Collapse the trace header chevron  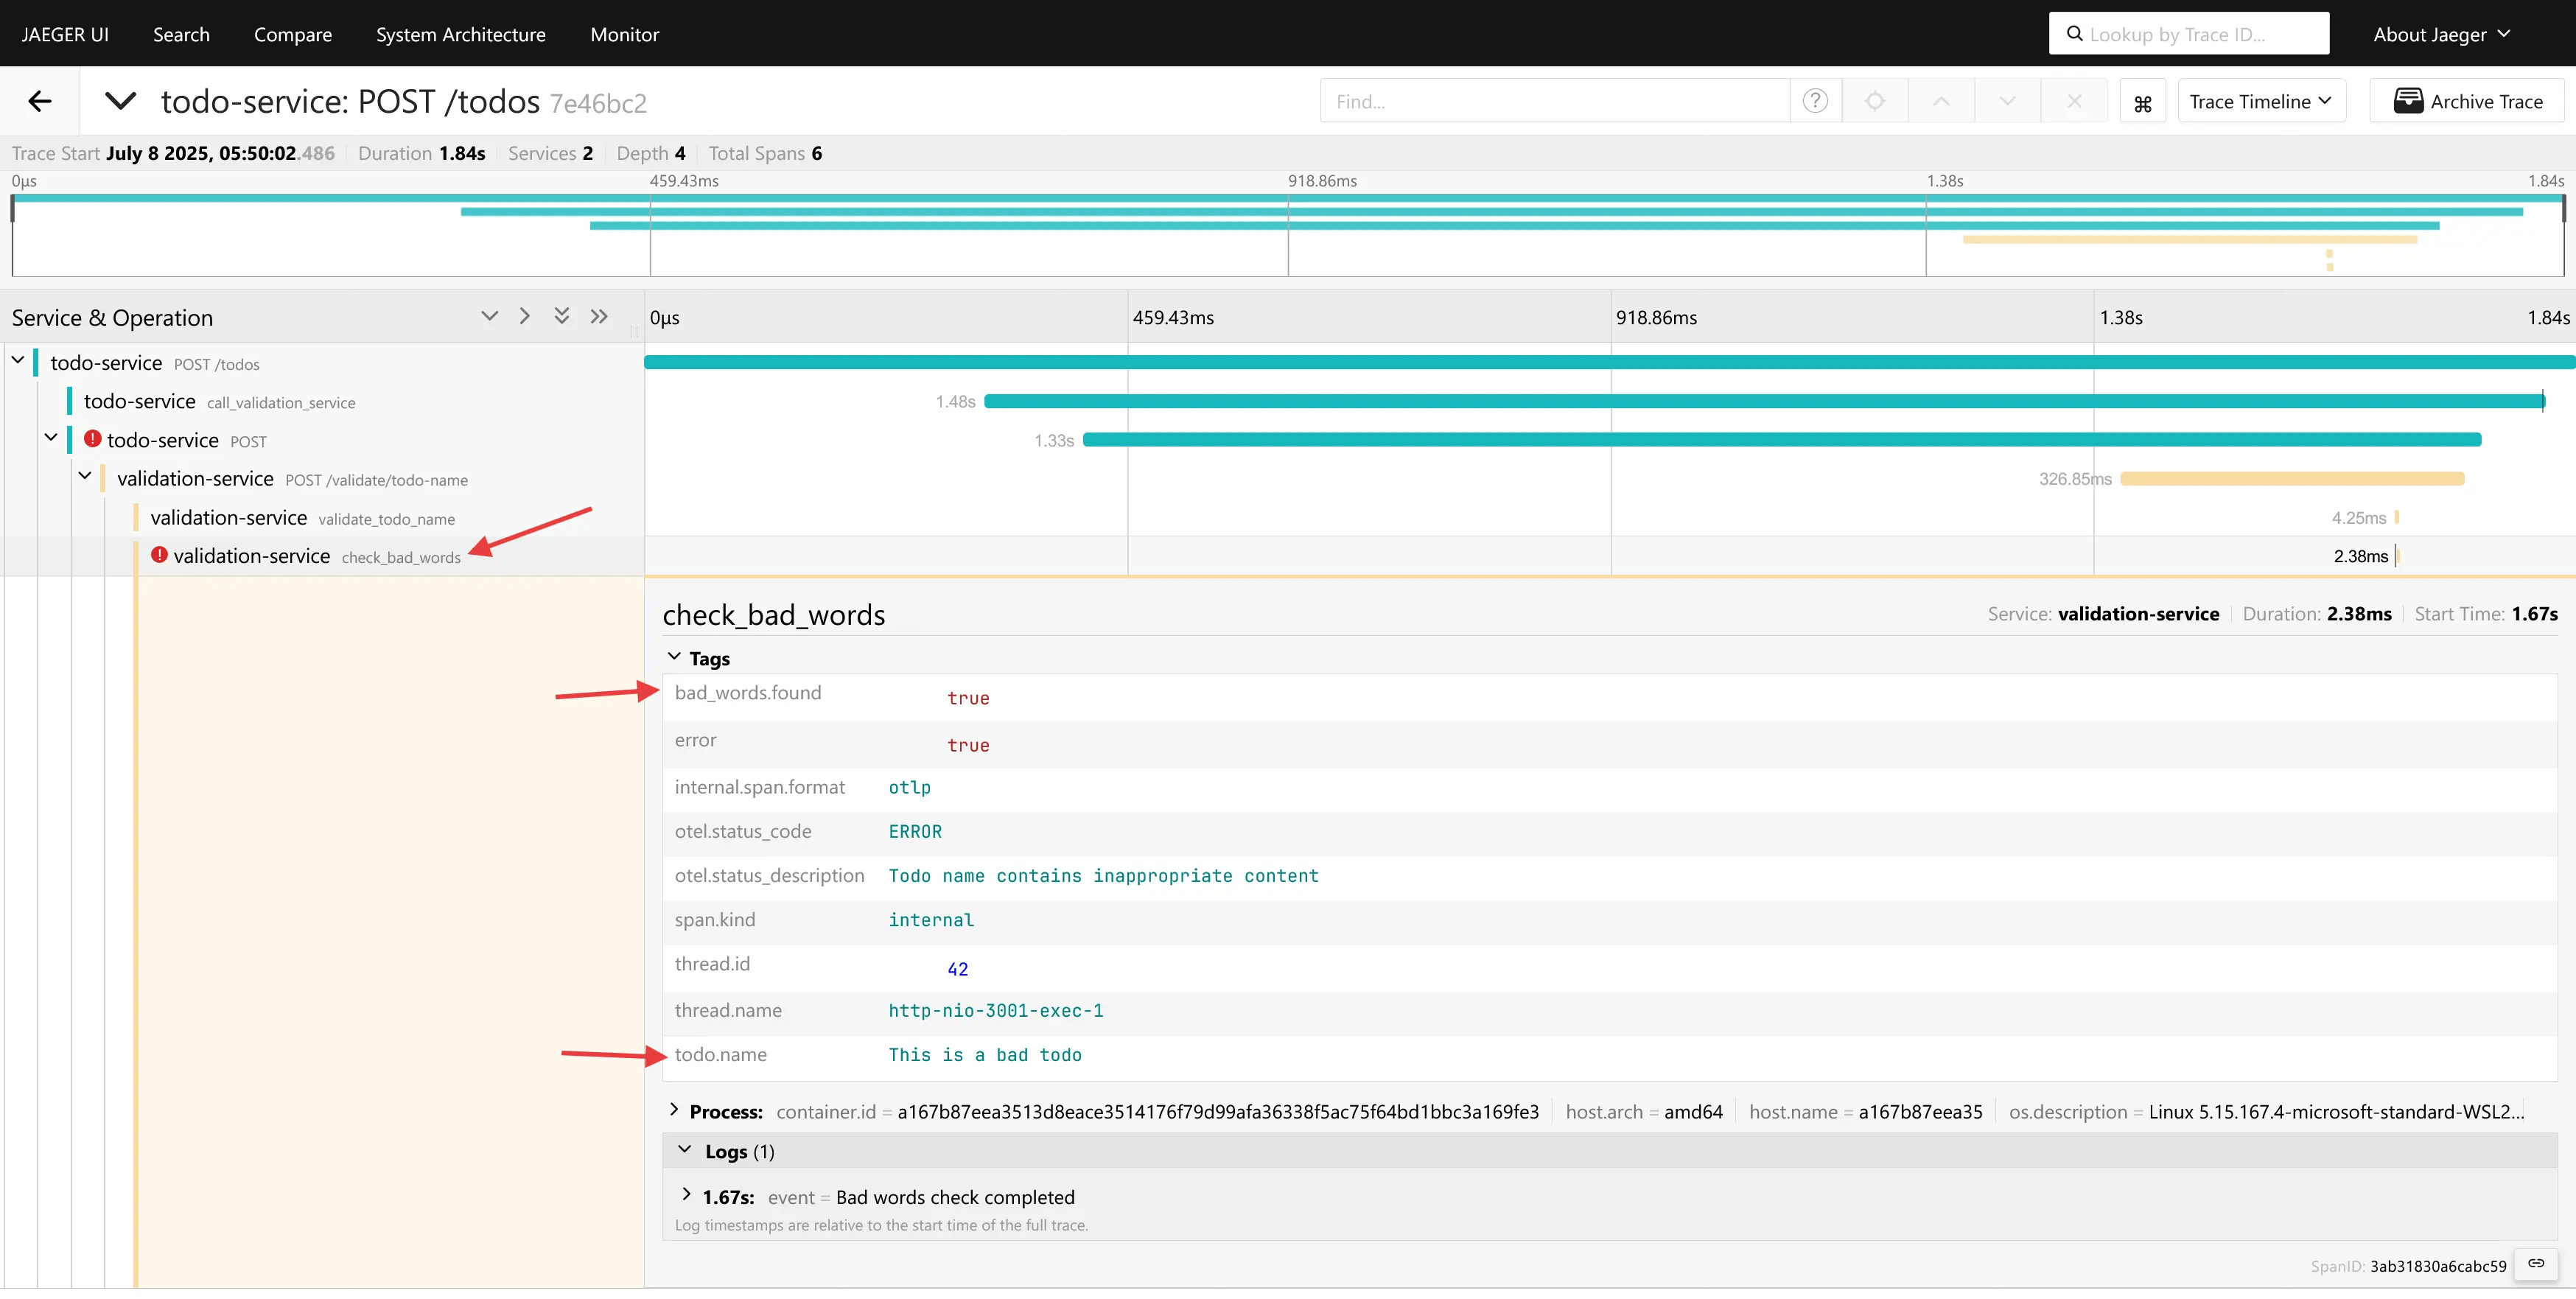[120, 101]
